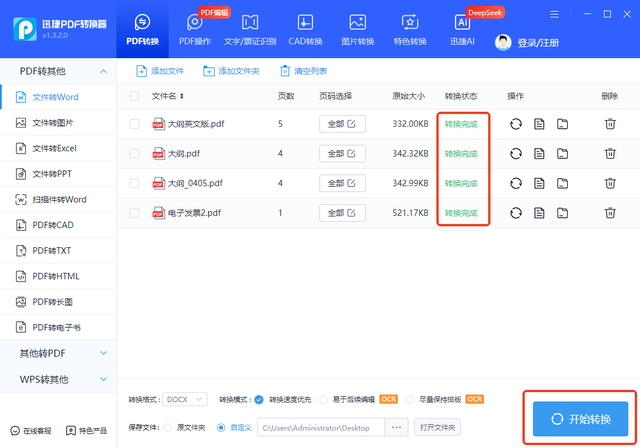Open the DOCX conversion format dropdown
Viewport: 640px width, 448px height.
click(184, 399)
